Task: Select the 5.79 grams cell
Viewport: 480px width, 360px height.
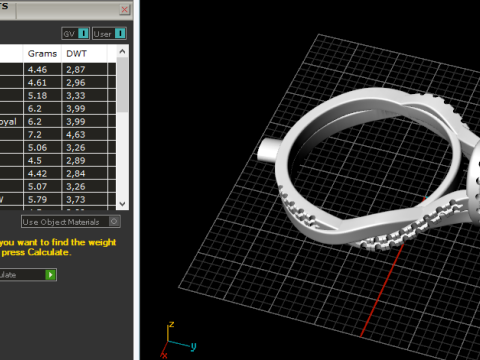Action: (42, 199)
